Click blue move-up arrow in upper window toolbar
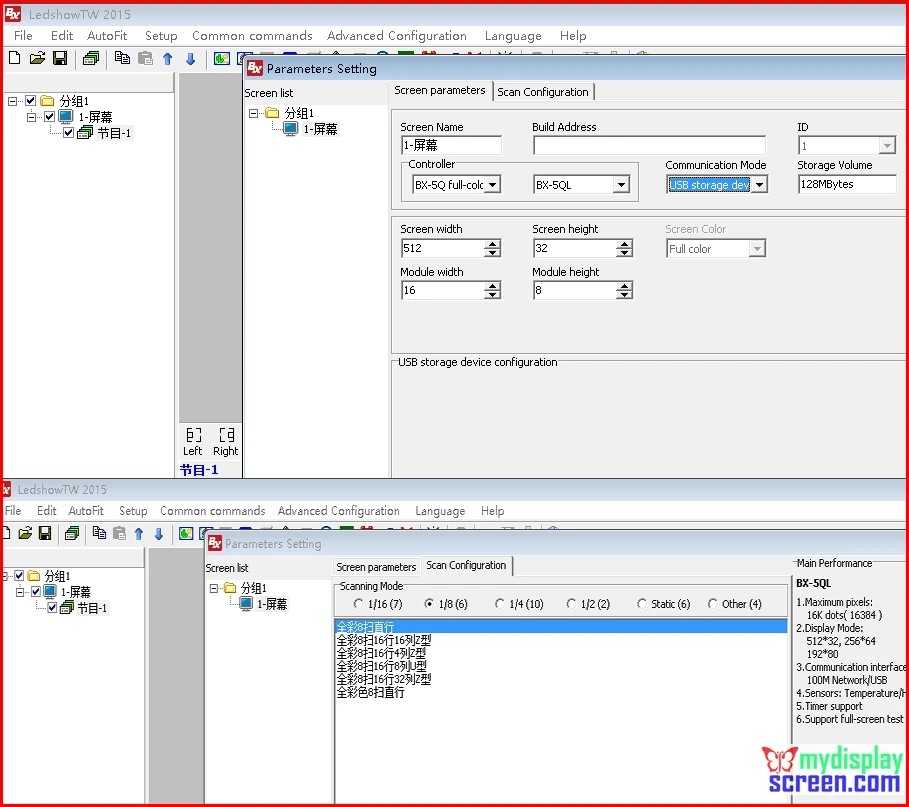Image resolution: width=909 pixels, height=807 pixels. (168, 59)
